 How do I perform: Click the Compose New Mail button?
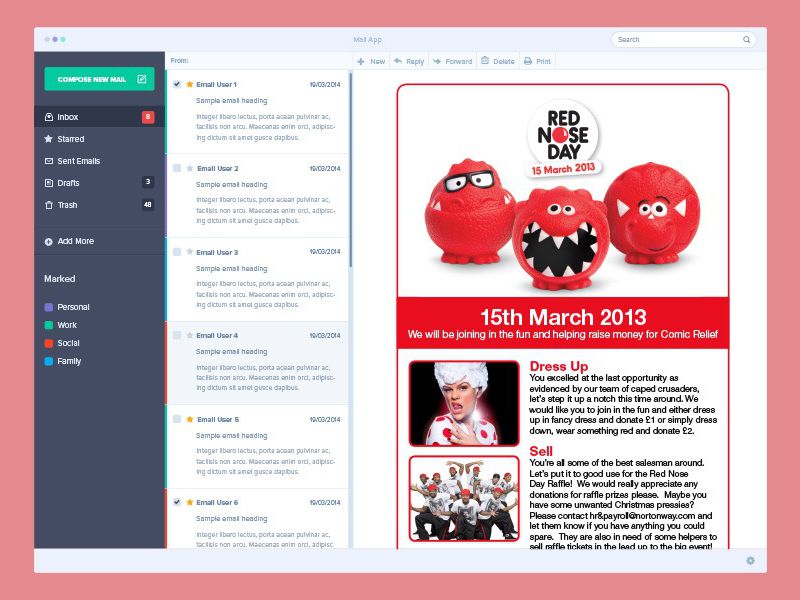pyautogui.click(x=99, y=79)
